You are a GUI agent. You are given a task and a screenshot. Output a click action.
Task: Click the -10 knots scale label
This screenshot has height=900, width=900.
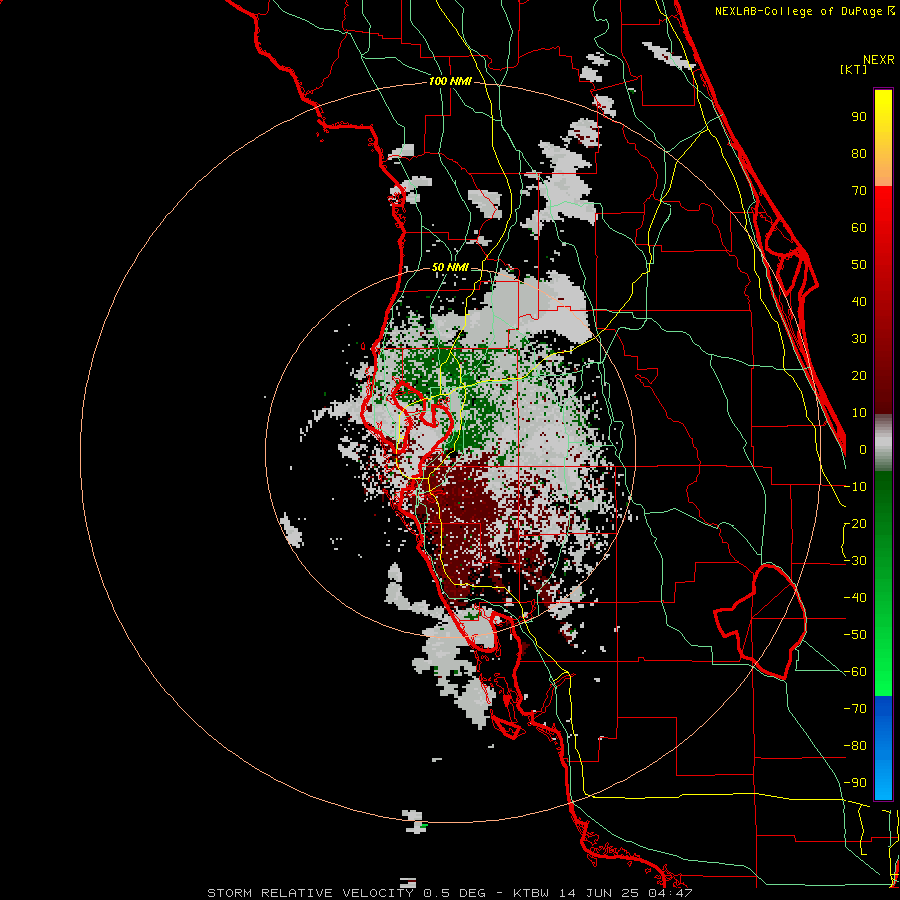(856, 487)
